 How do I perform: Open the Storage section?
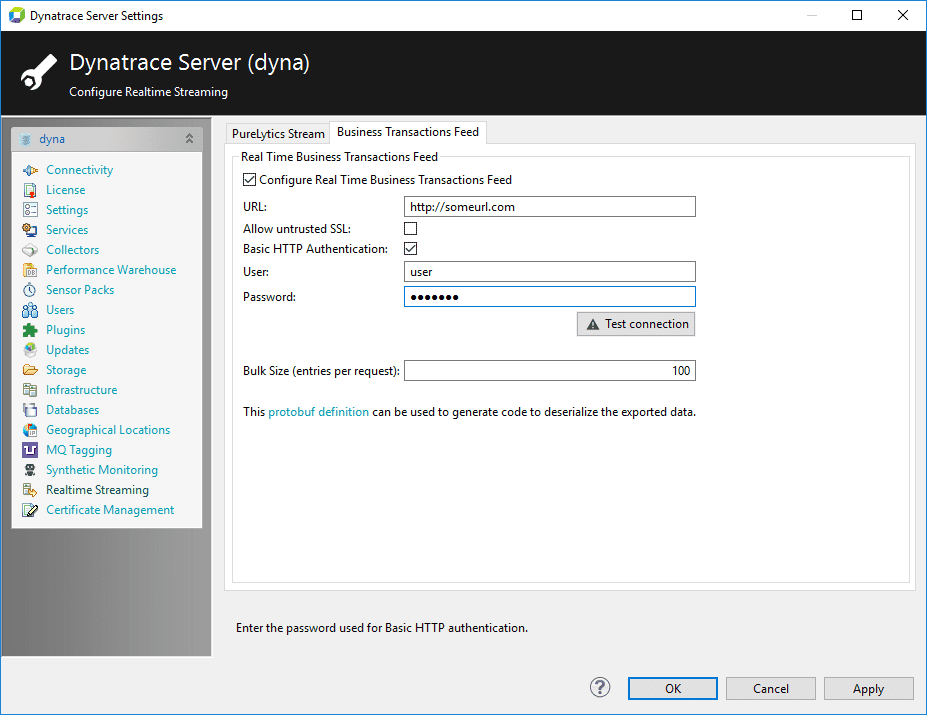coord(66,370)
